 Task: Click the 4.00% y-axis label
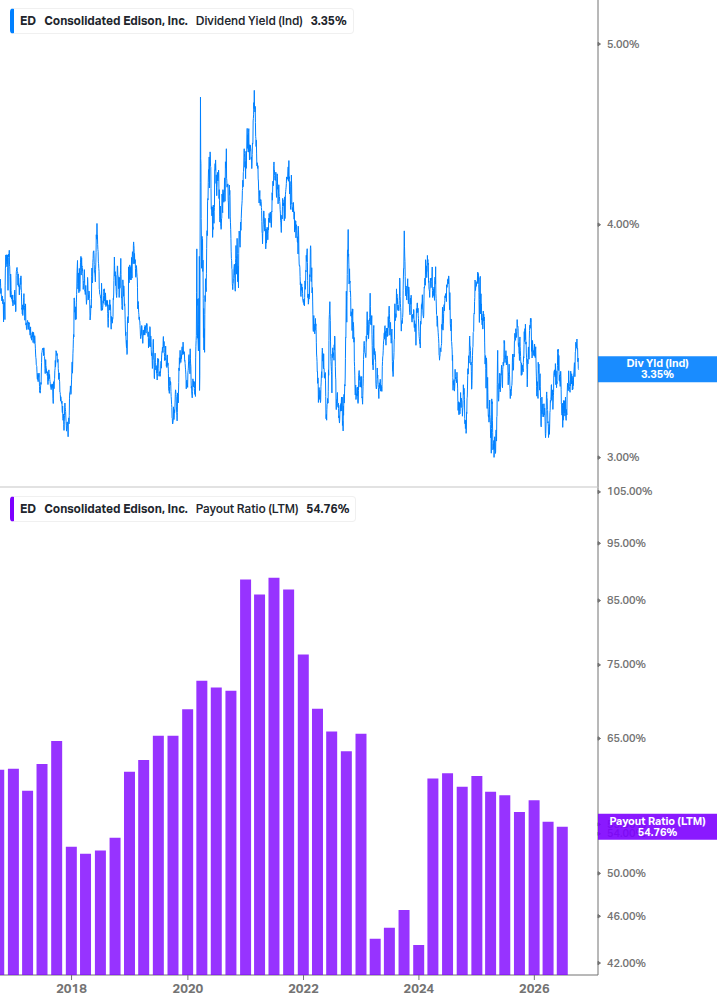pyautogui.click(x=623, y=224)
